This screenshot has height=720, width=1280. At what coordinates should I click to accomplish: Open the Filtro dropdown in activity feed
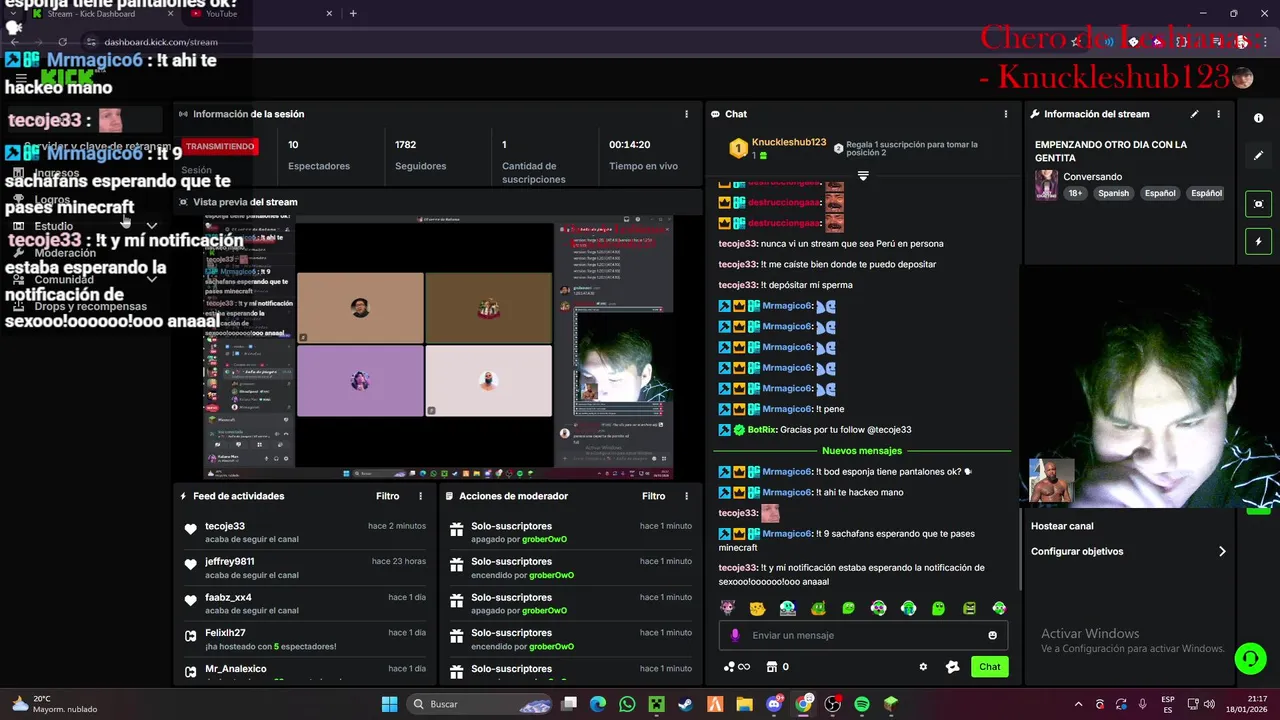click(388, 496)
